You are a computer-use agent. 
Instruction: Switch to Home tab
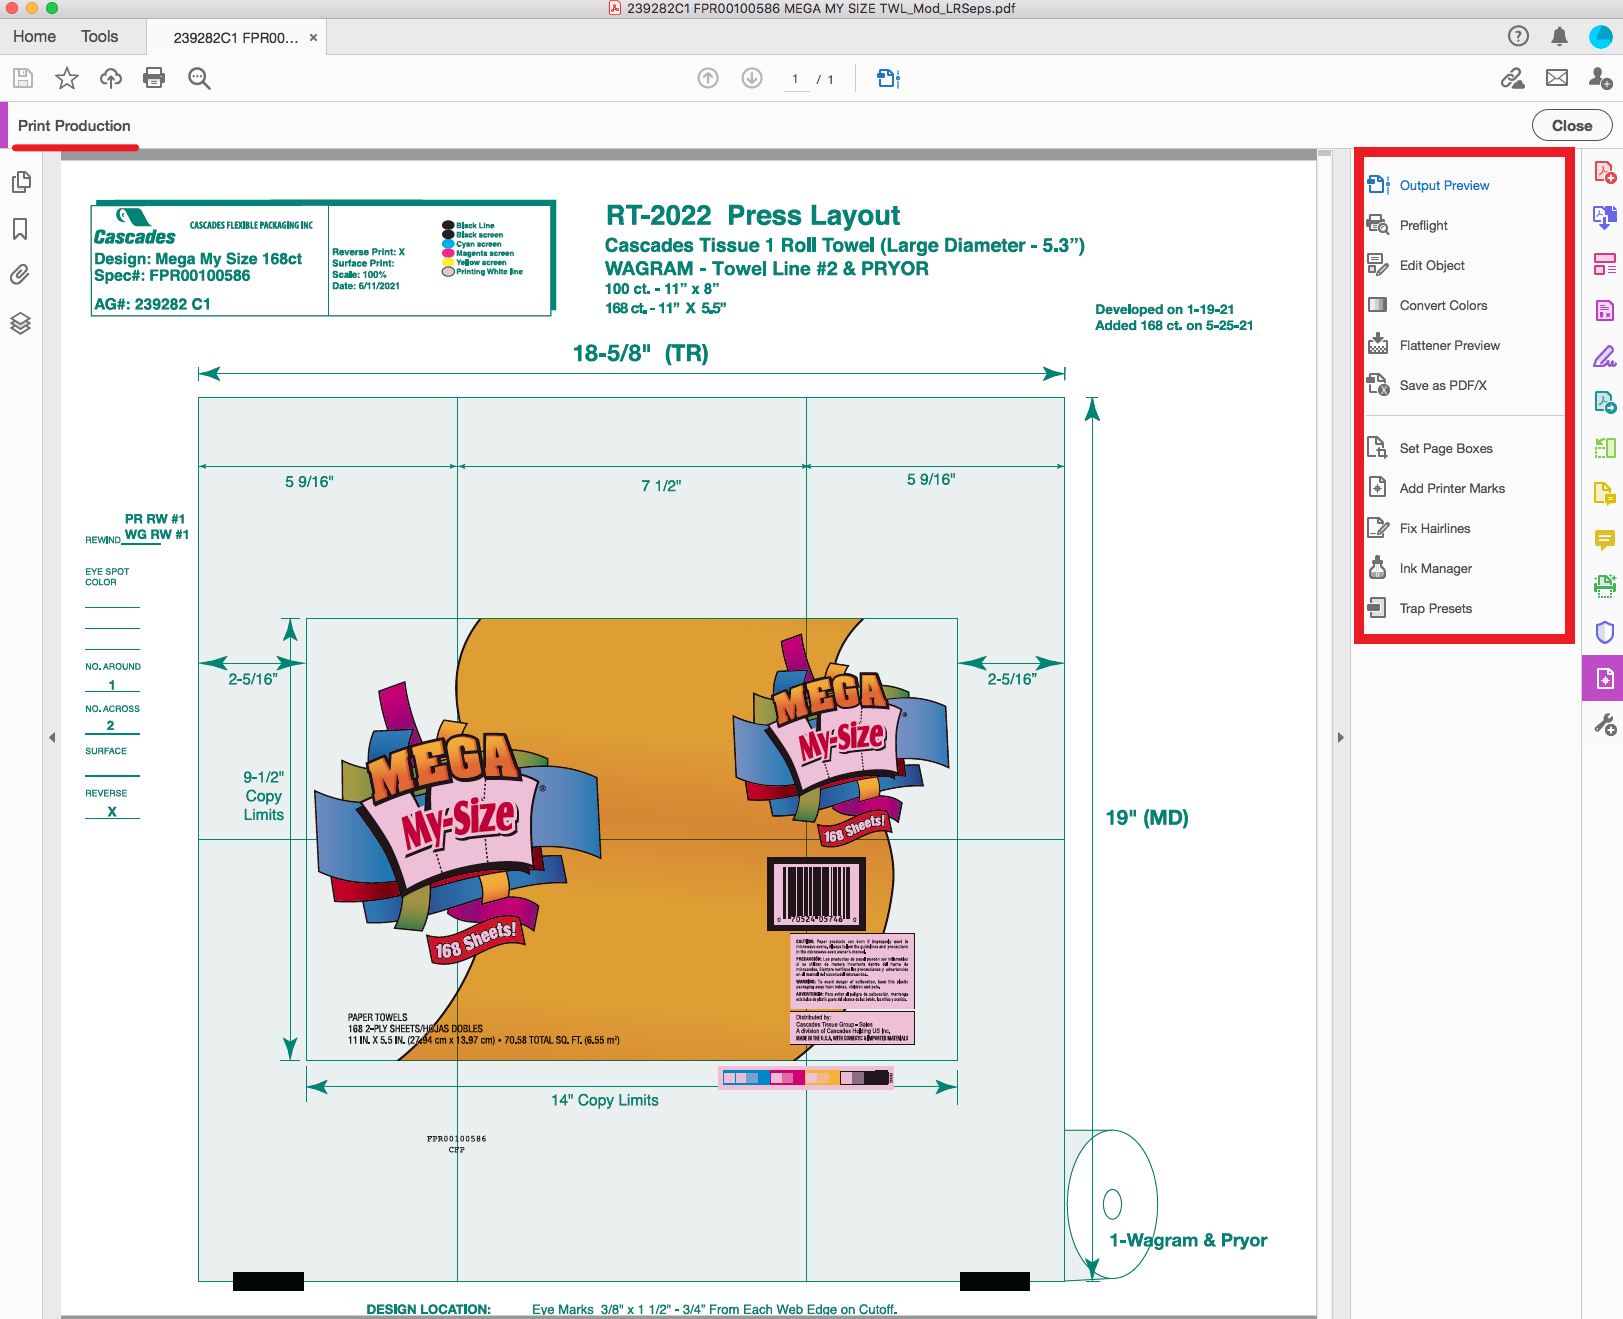coord(35,36)
